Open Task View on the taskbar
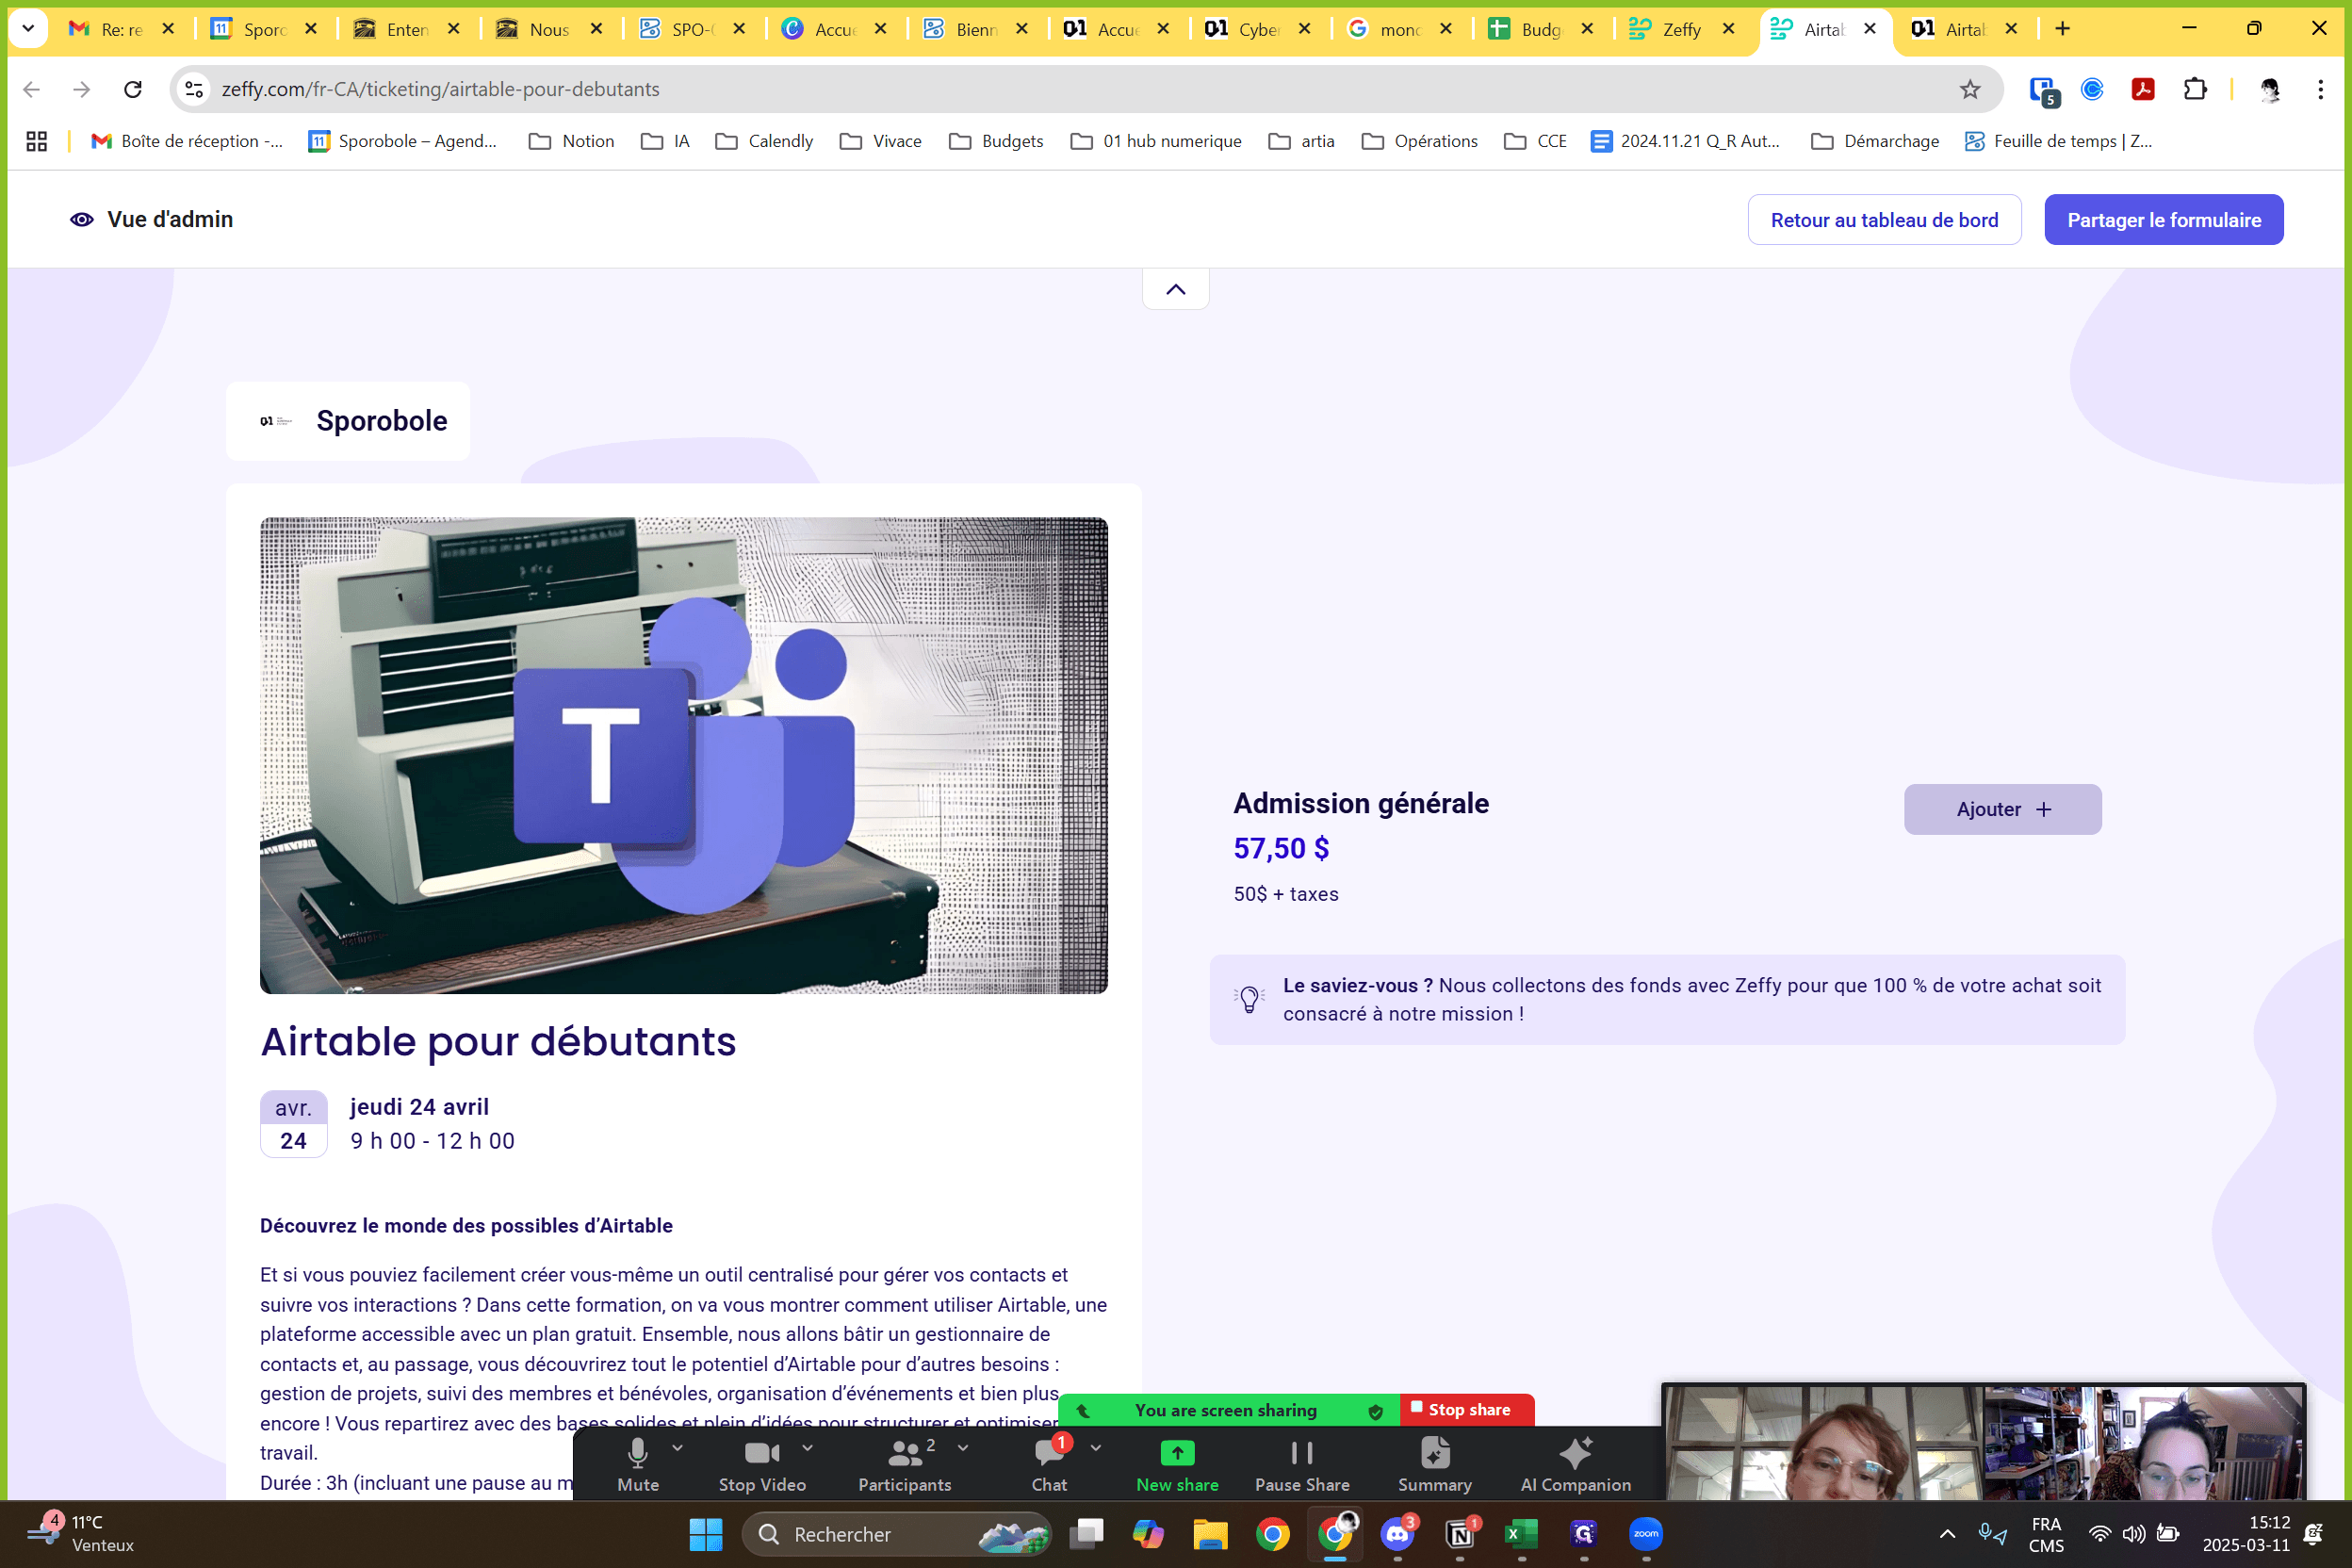The width and height of the screenshot is (2352, 1568). pos(1086,1533)
